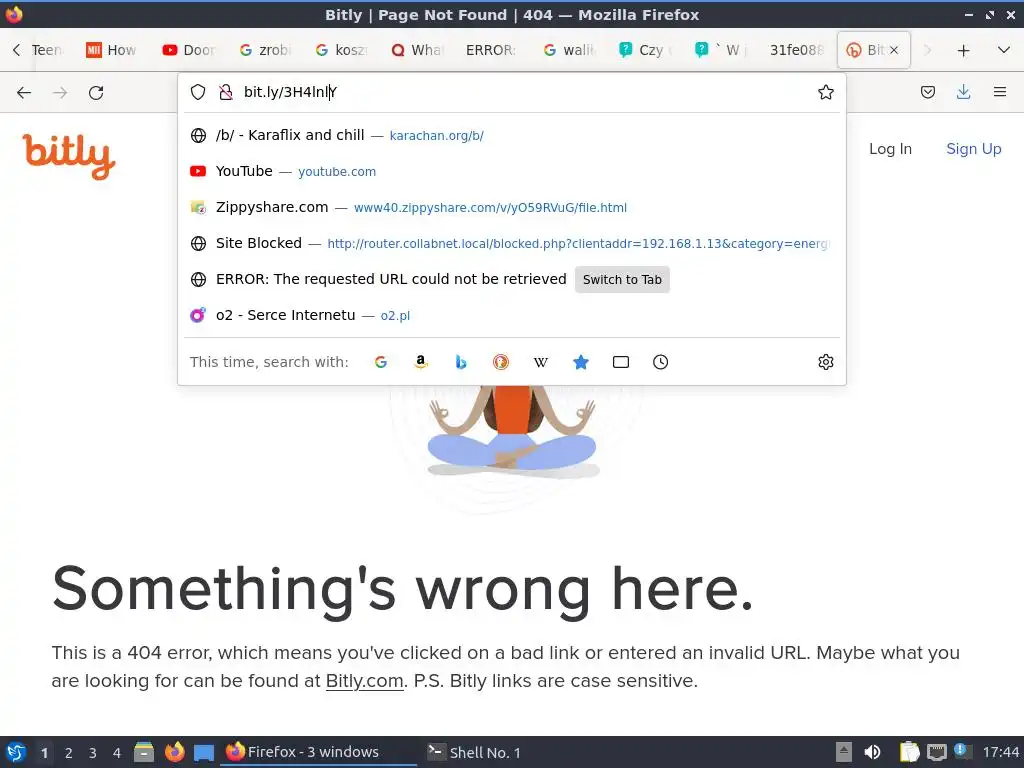Search this time with DuckDuckGo
The height and width of the screenshot is (768, 1024).
tap(501, 362)
